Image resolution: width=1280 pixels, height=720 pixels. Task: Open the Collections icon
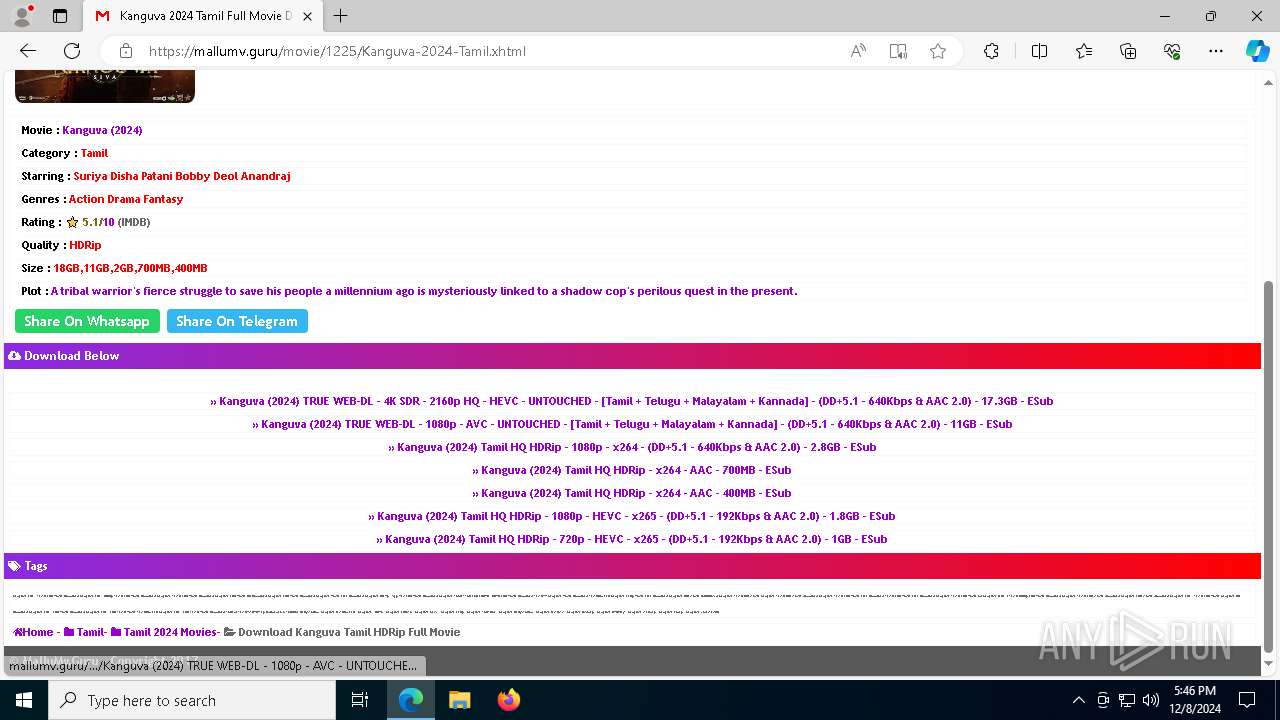[x=1128, y=51]
